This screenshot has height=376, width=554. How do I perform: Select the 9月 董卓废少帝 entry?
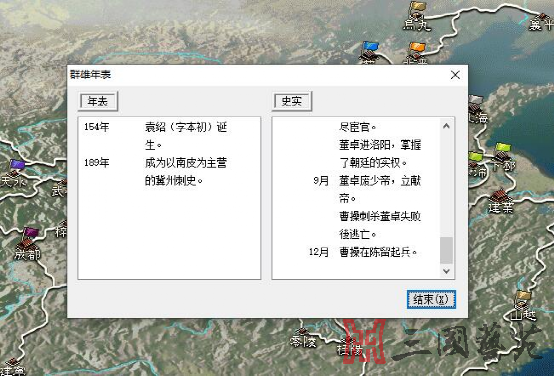[367, 189]
